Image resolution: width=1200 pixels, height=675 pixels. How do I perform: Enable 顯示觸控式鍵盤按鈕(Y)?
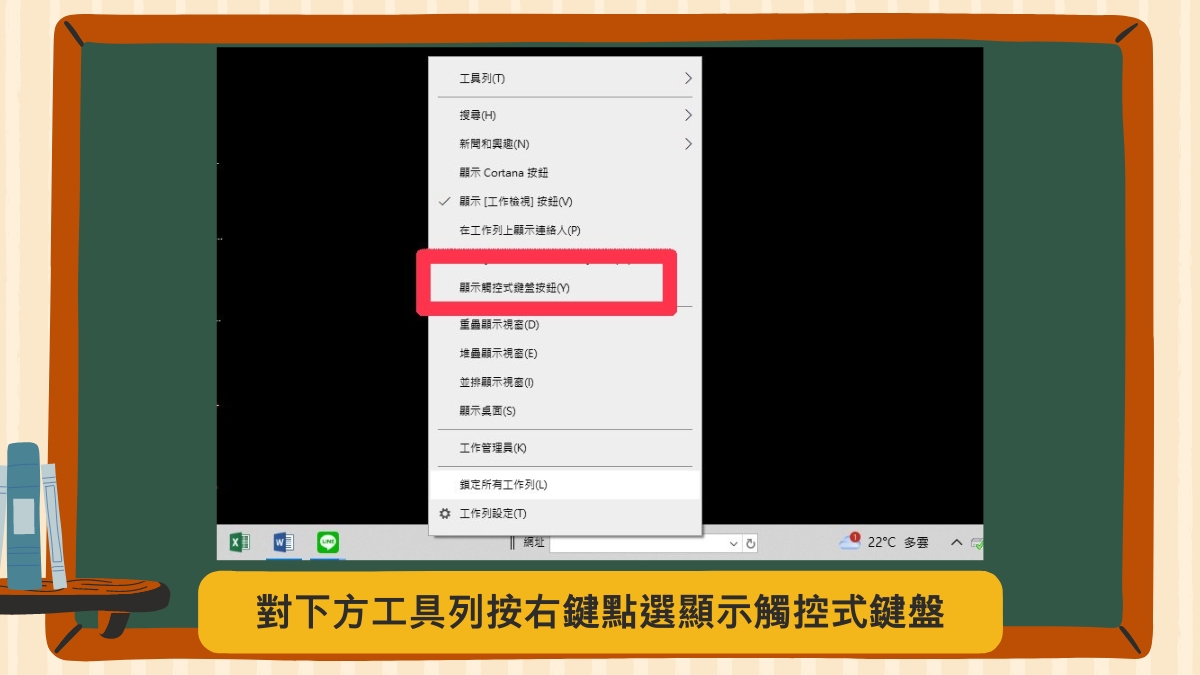tap(565, 287)
